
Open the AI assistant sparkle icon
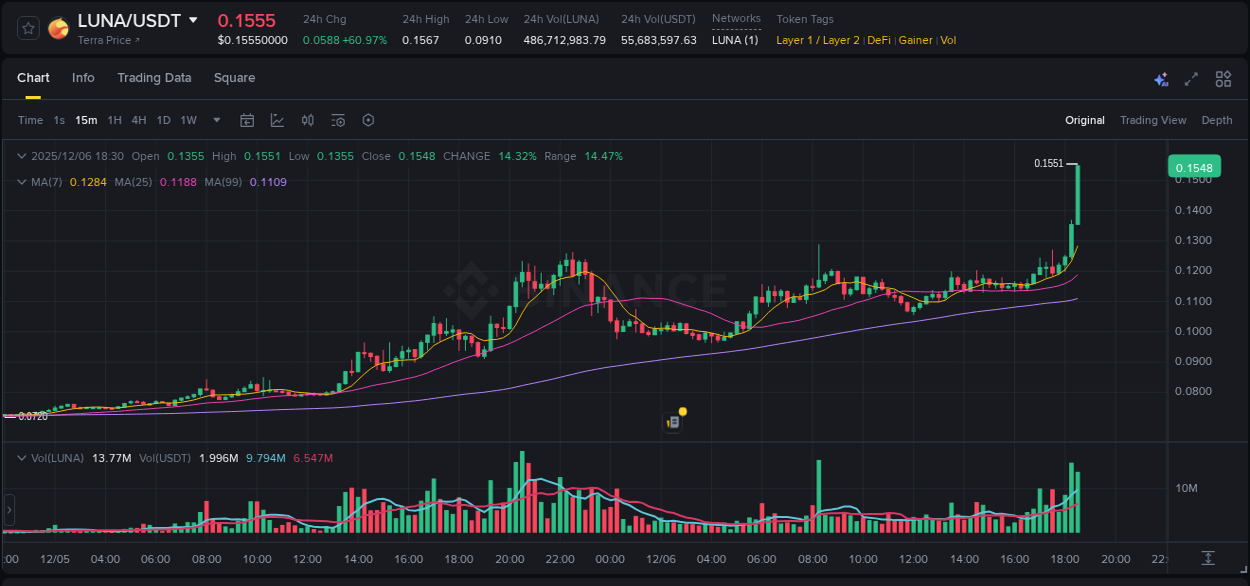(1160, 78)
